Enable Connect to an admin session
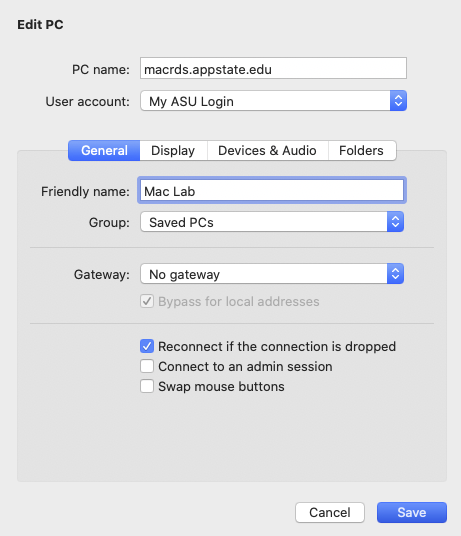The width and height of the screenshot is (461, 536). [x=147, y=366]
